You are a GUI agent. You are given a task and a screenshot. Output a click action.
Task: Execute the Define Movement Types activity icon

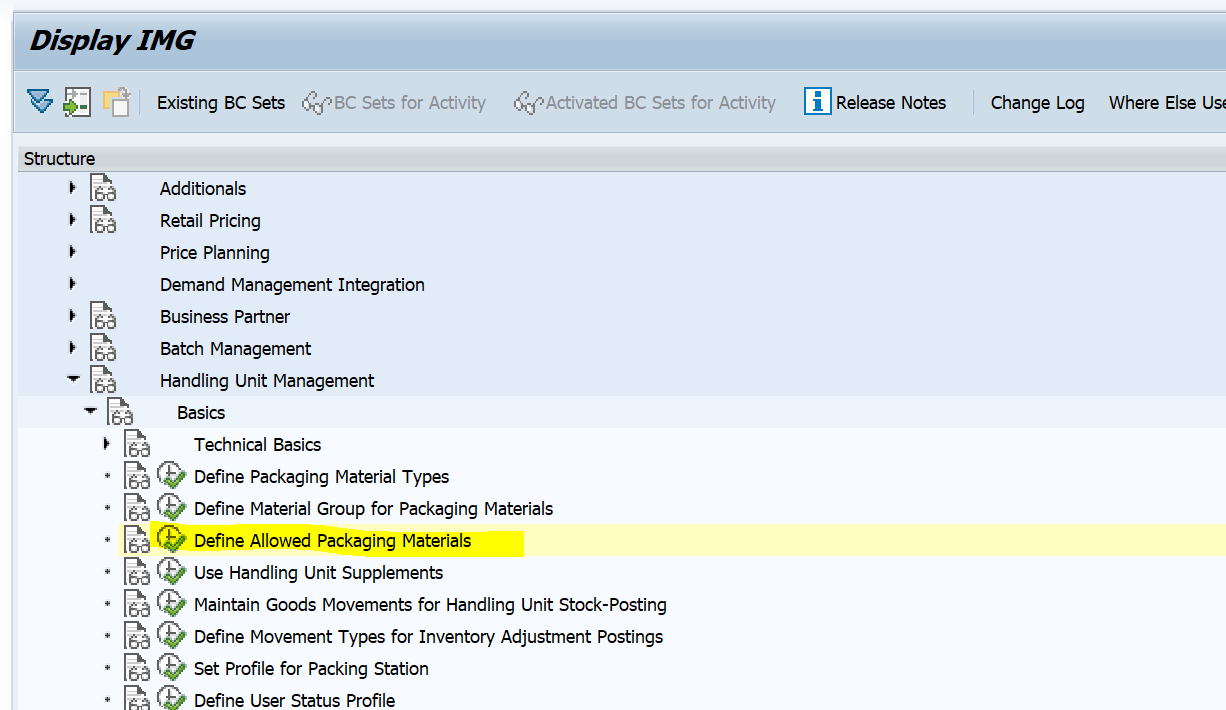point(171,636)
